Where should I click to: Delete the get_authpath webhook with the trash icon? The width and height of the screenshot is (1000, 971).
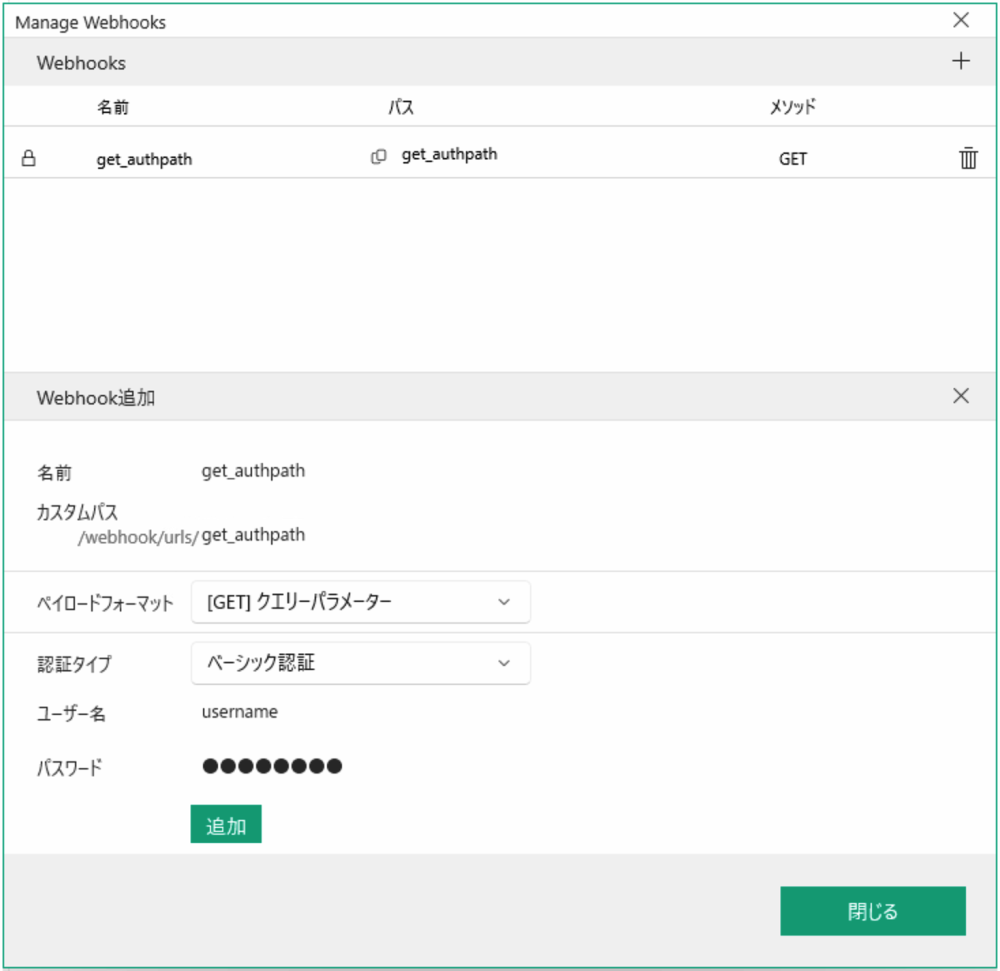[967, 157]
